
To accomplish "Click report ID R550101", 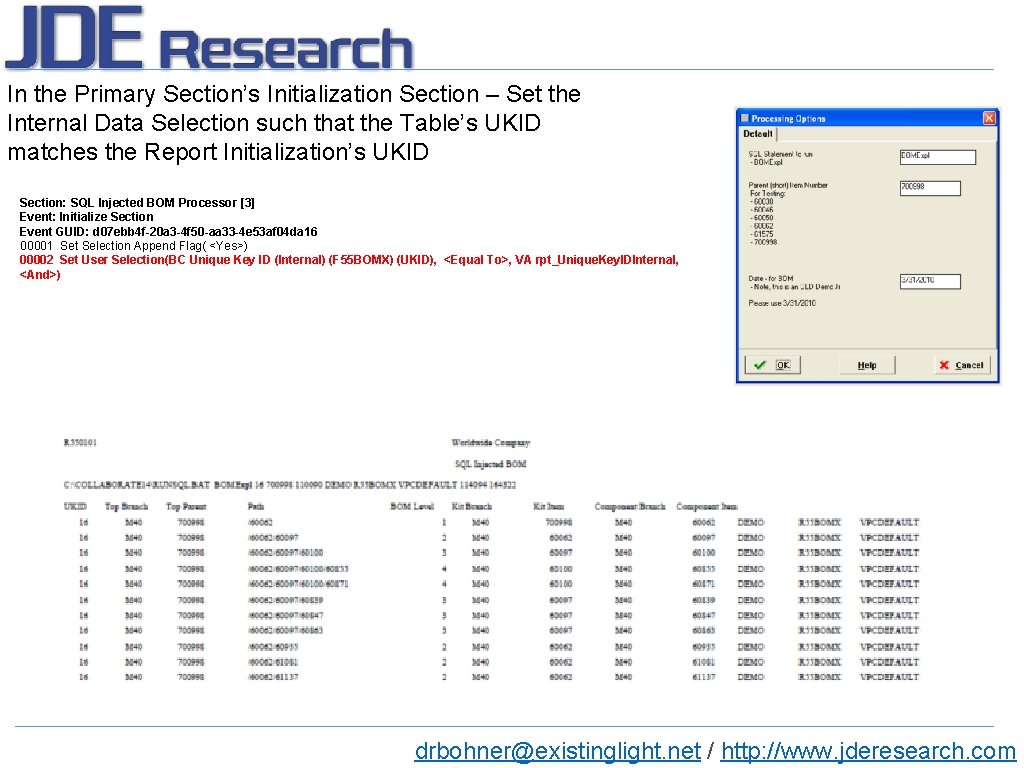I will point(80,443).
